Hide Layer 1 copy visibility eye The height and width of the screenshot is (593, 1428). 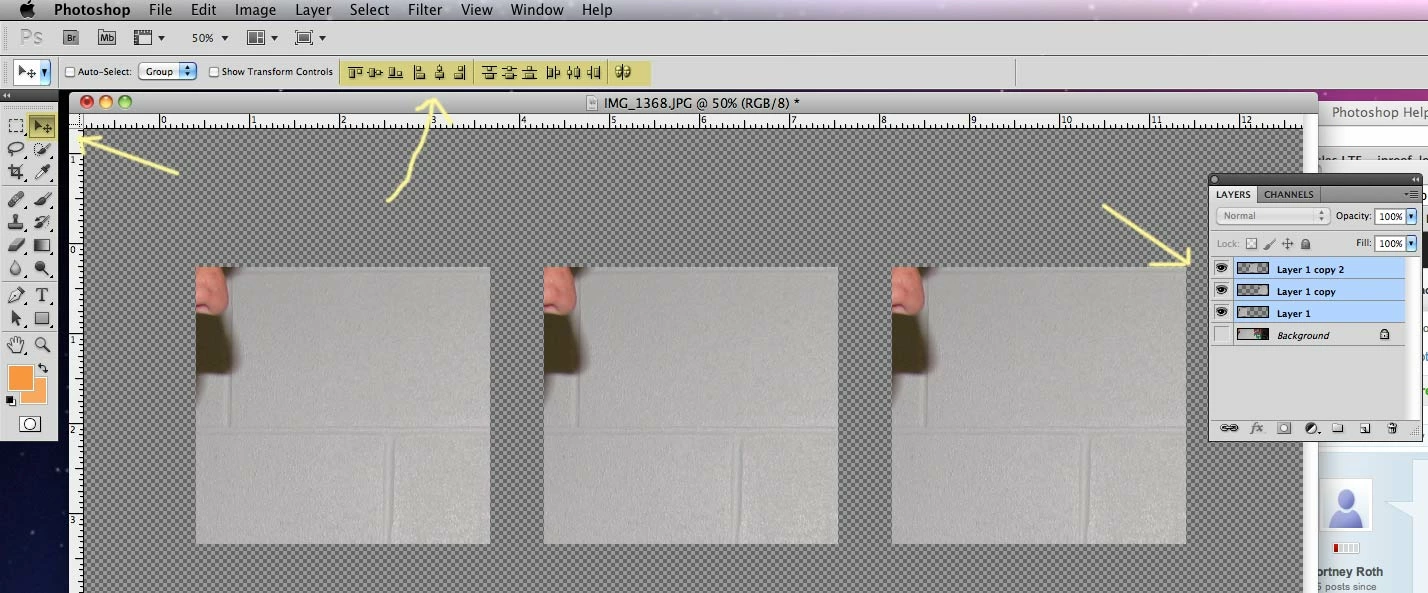click(1221, 290)
